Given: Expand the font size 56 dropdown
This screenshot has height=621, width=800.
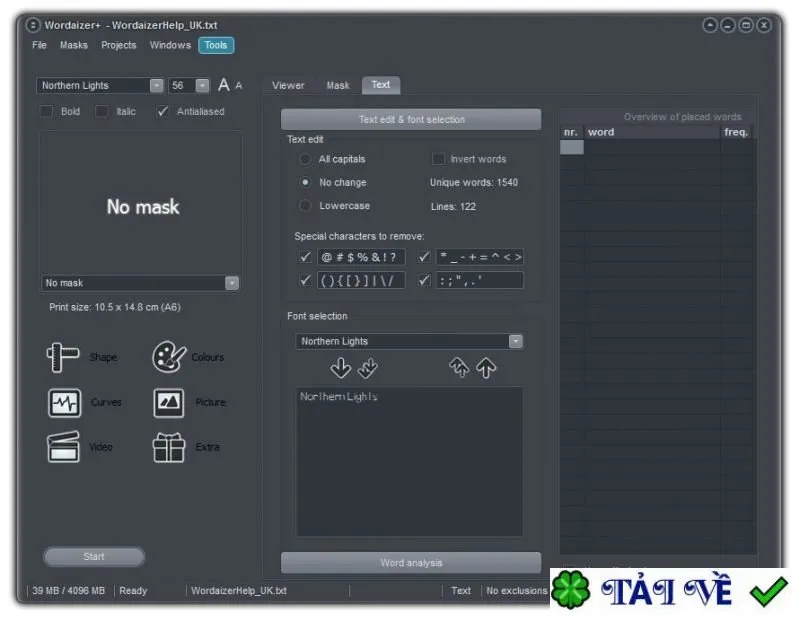Looking at the screenshot, I should 202,85.
